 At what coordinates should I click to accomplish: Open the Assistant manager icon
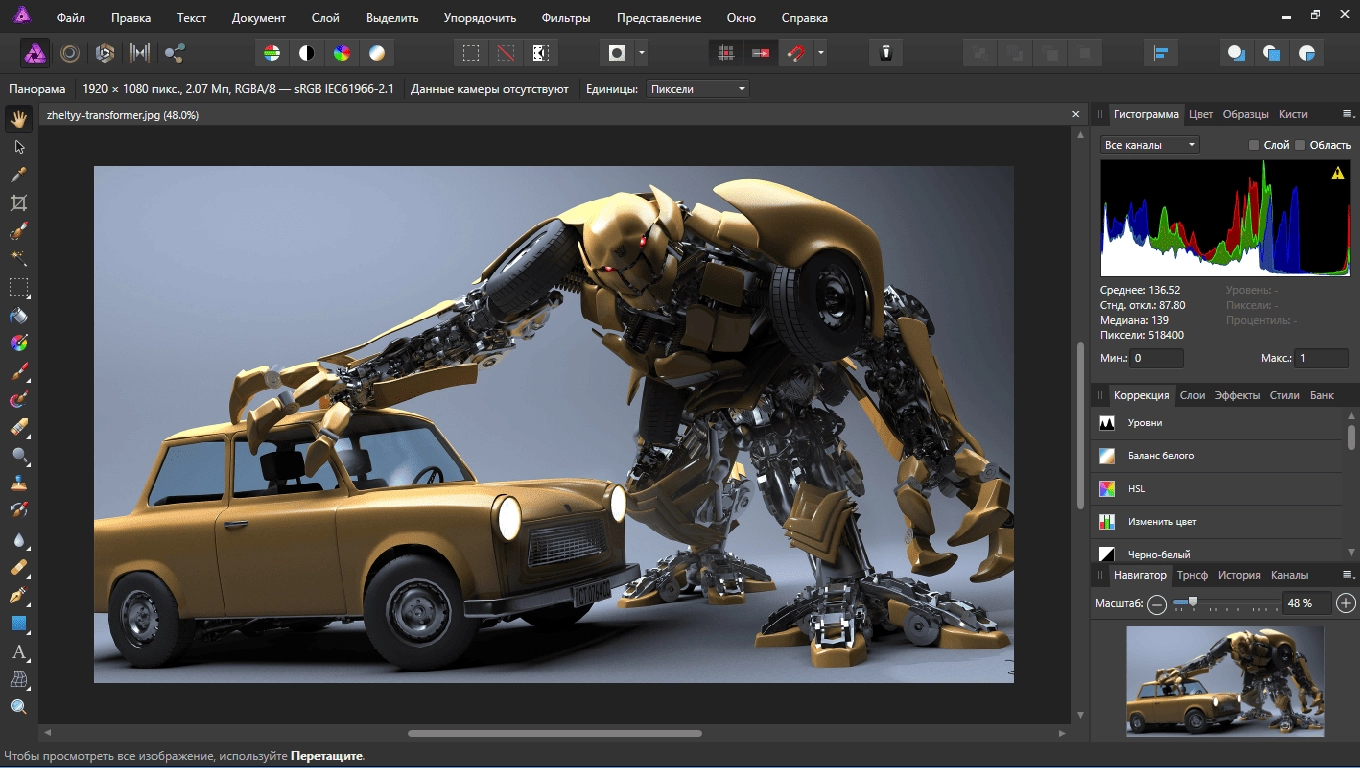tap(885, 53)
